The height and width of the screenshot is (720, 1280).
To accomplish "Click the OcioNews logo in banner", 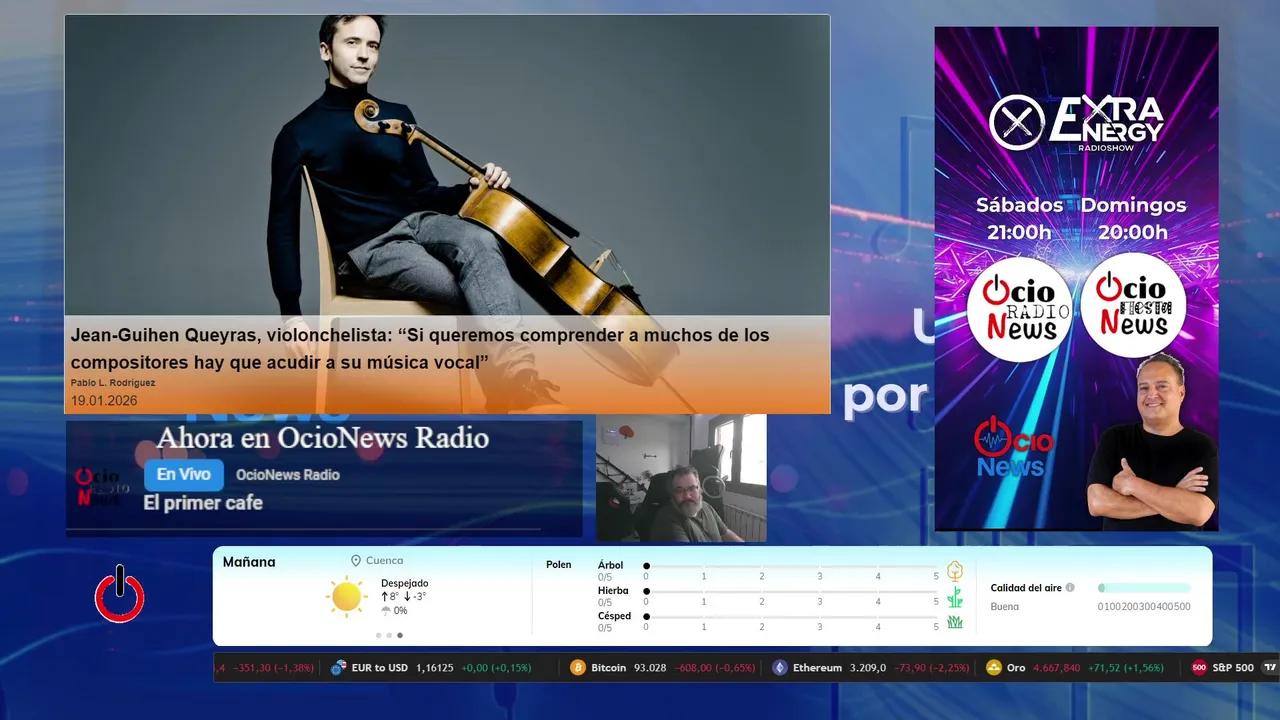I will (x=1012, y=447).
